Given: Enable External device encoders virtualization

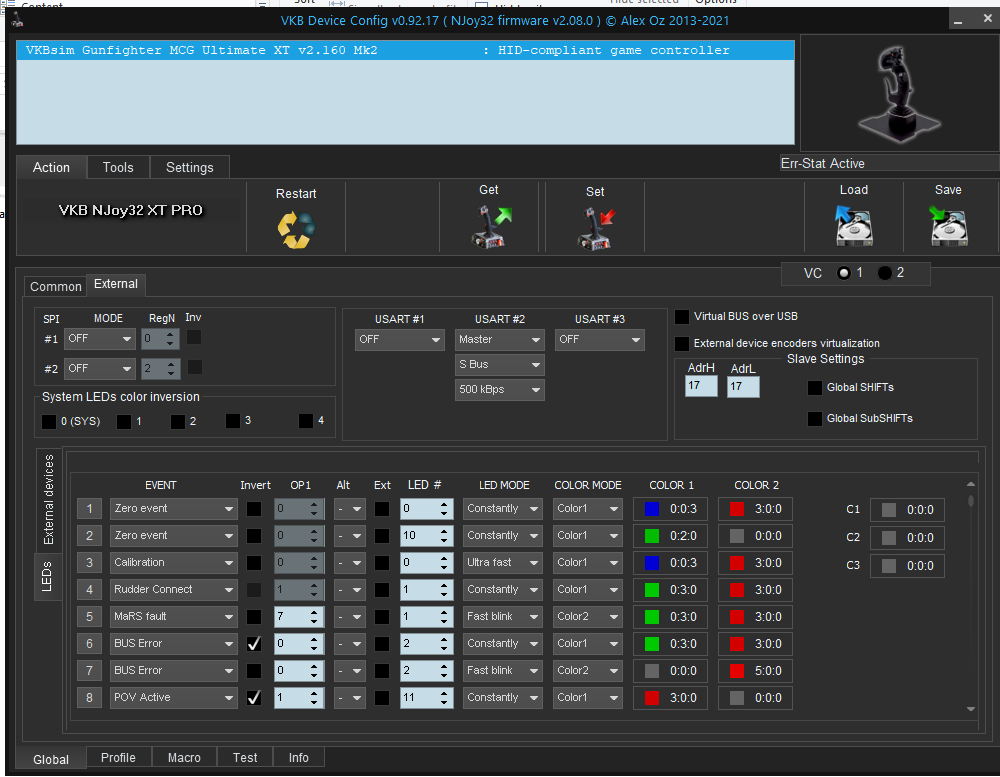Looking at the screenshot, I should coord(682,343).
